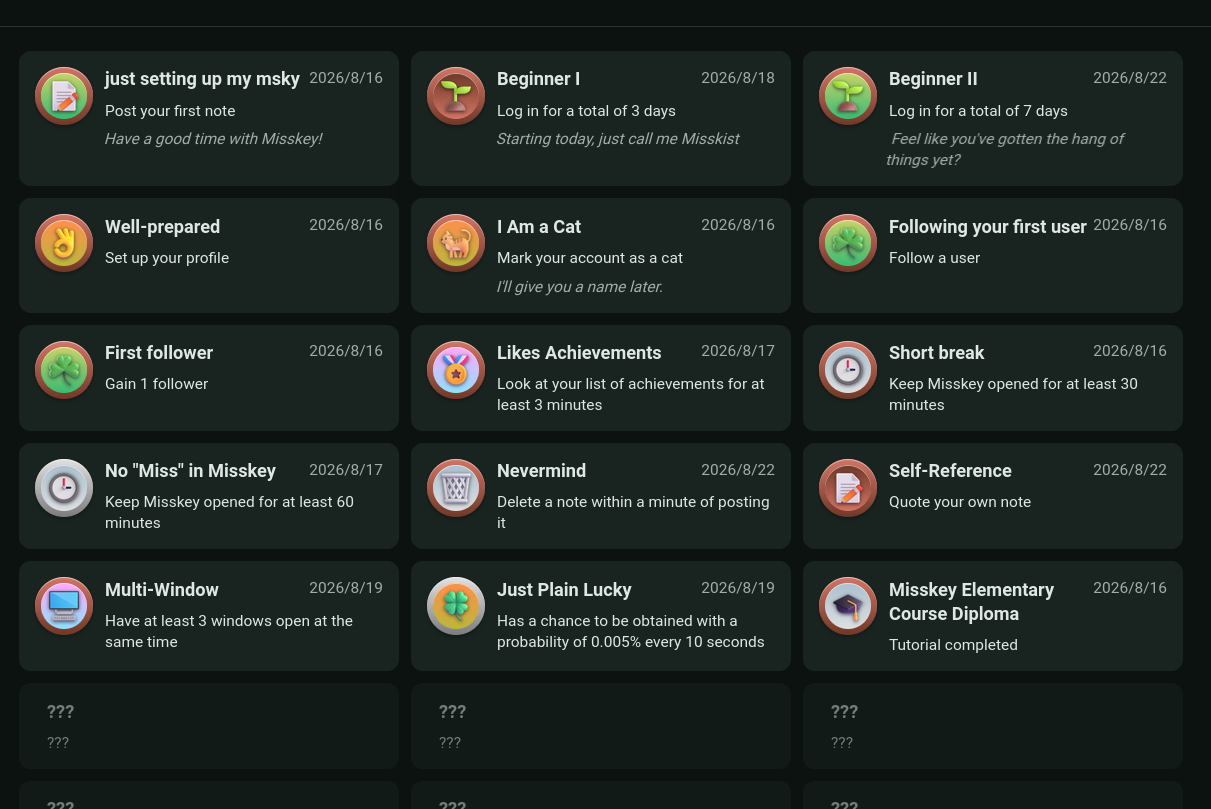The image size is (1211, 809).
Task: Select the 'Just Plain Lucky' title
Action: 564,590
